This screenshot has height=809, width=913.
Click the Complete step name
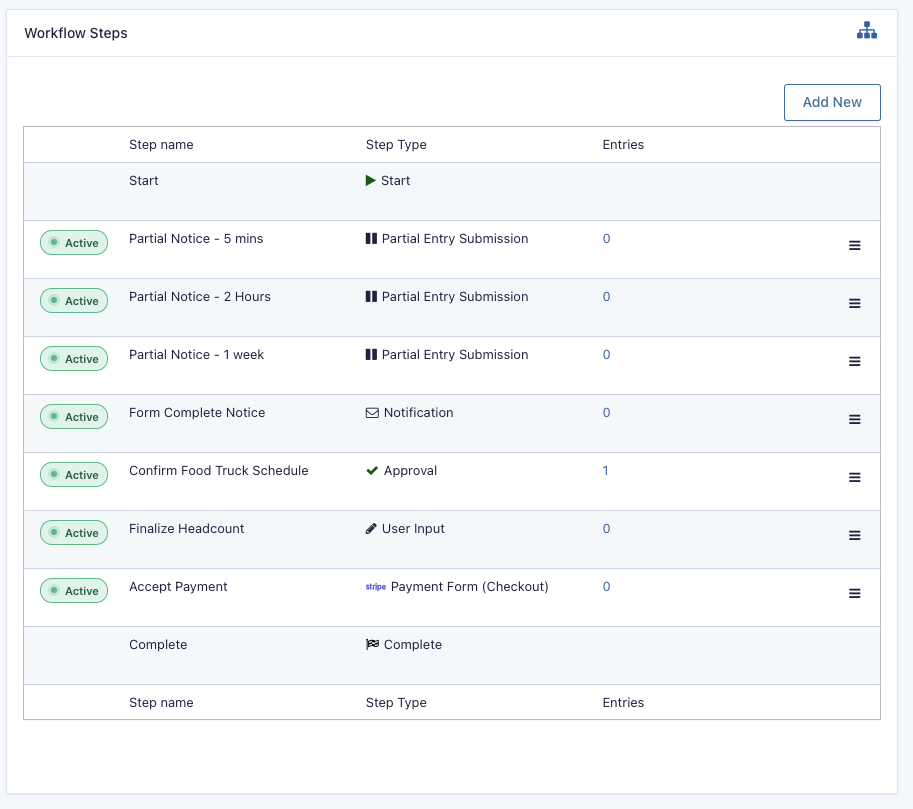click(158, 645)
